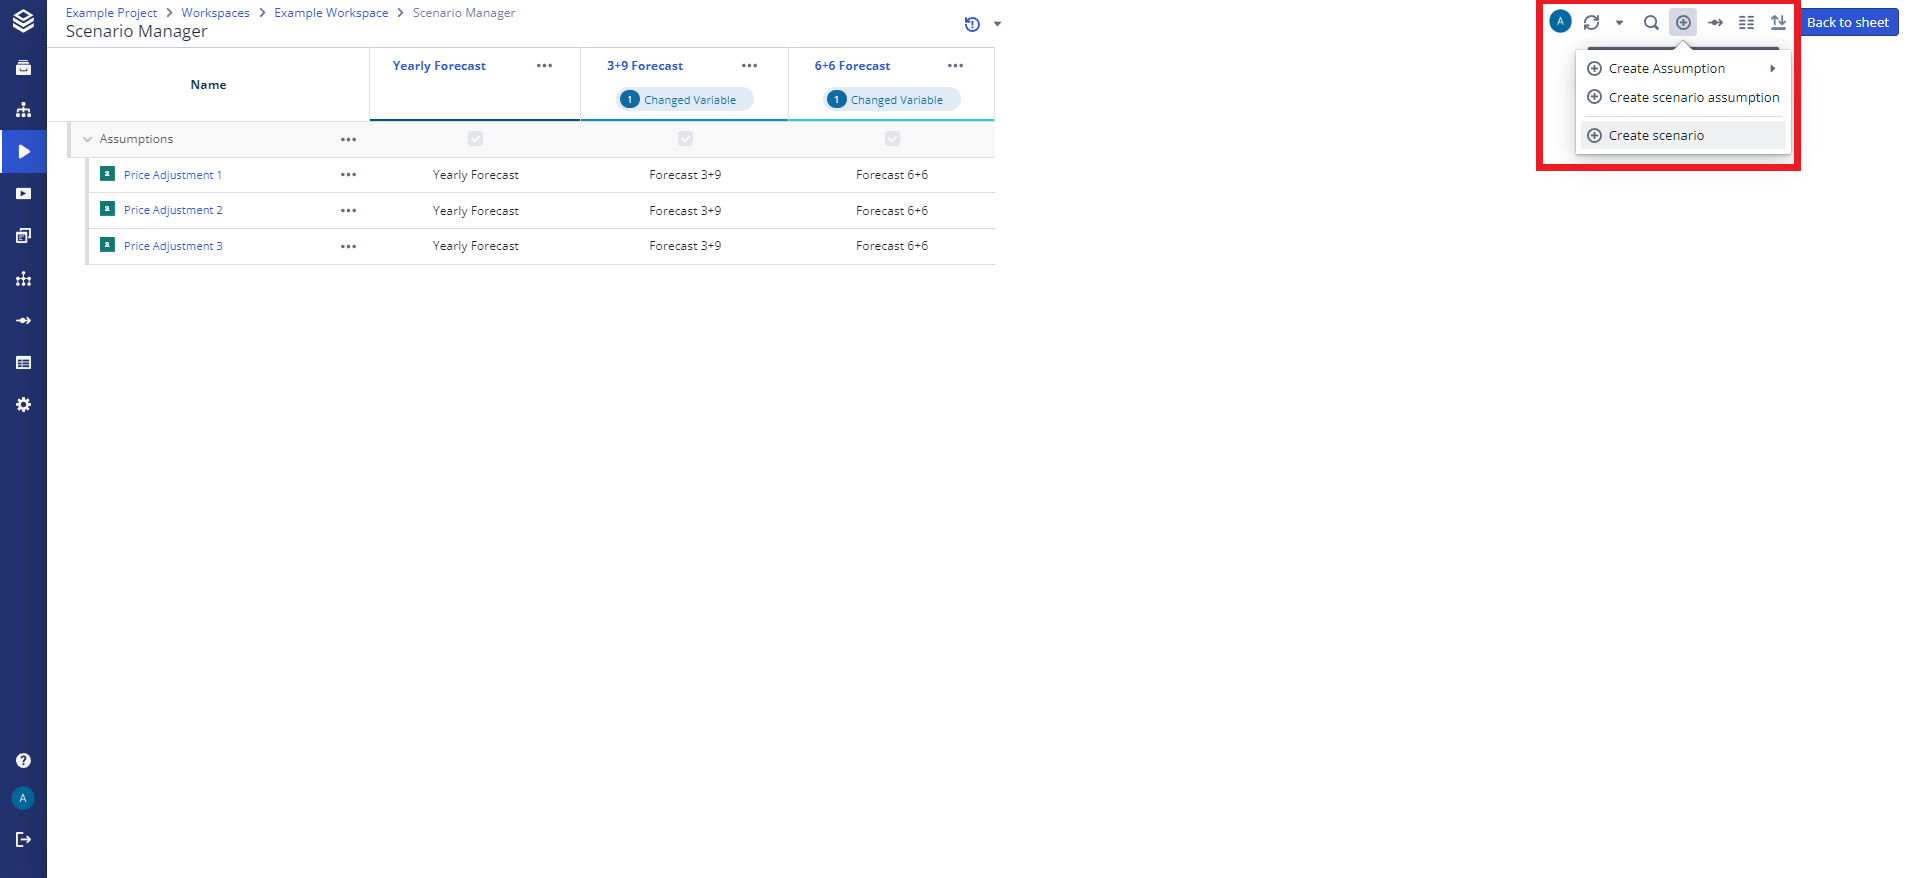Choose Create scenario assumption menu entry
Image resolution: width=1916 pixels, height=878 pixels.
pos(1693,98)
